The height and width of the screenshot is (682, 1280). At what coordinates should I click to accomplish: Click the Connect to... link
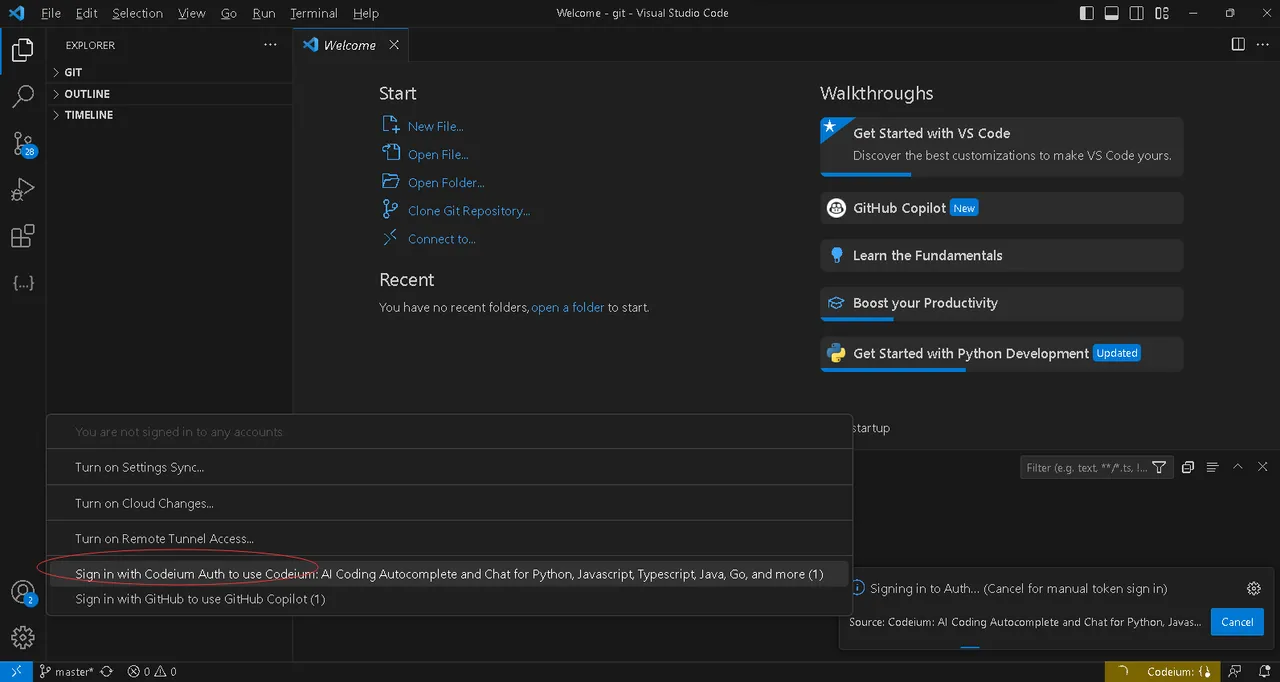[x=442, y=239]
